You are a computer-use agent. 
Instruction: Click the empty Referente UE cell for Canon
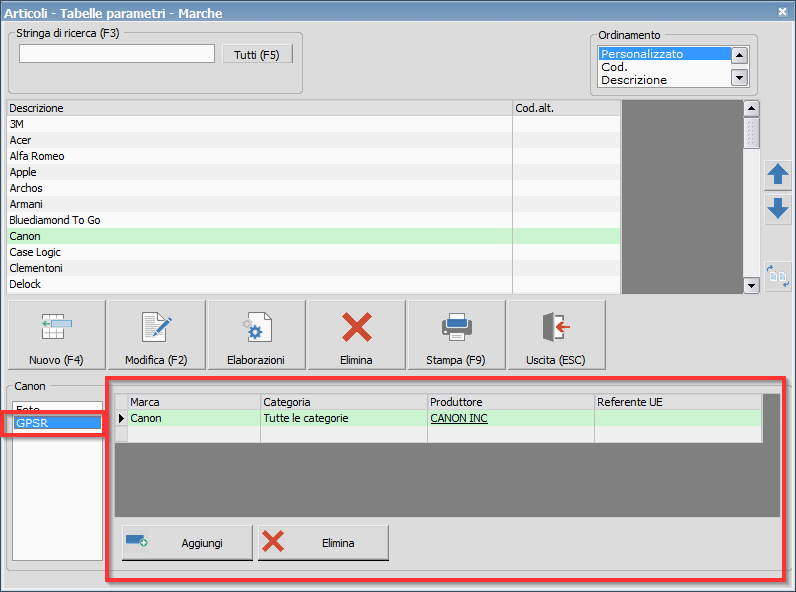[678, 418]
